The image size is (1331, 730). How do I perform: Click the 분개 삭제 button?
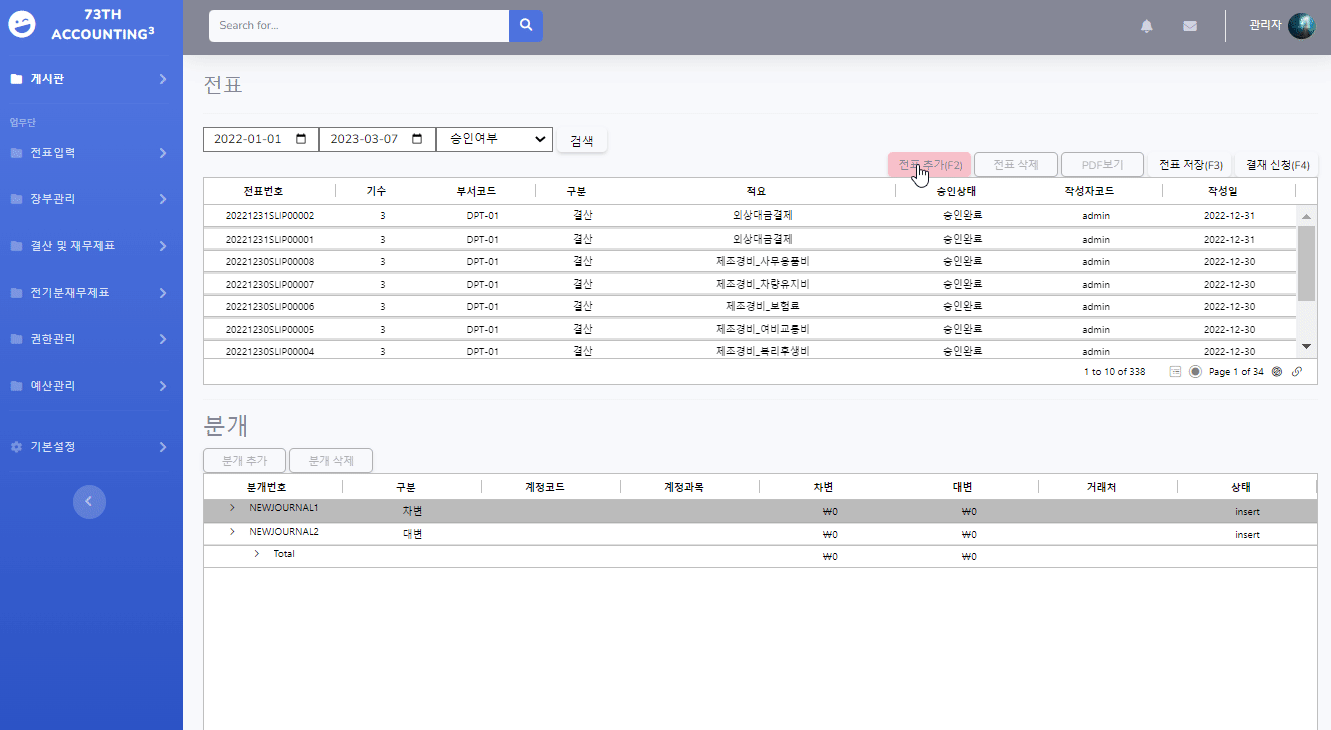click(x=331, y=461)
